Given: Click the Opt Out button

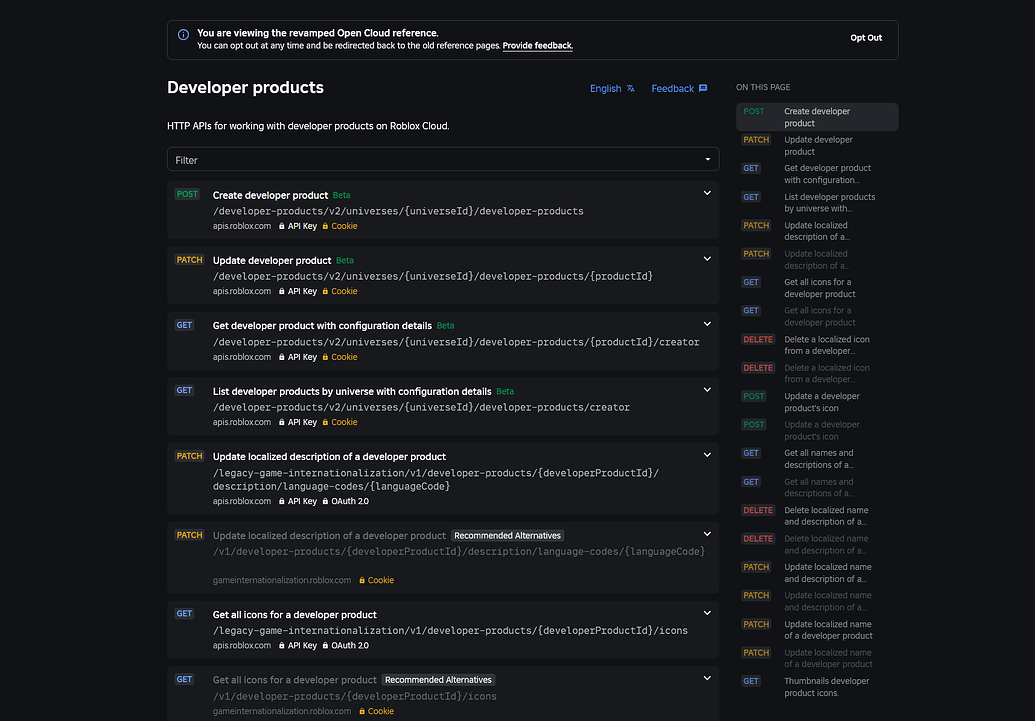Looking at the screenshot, I should 866,38.
